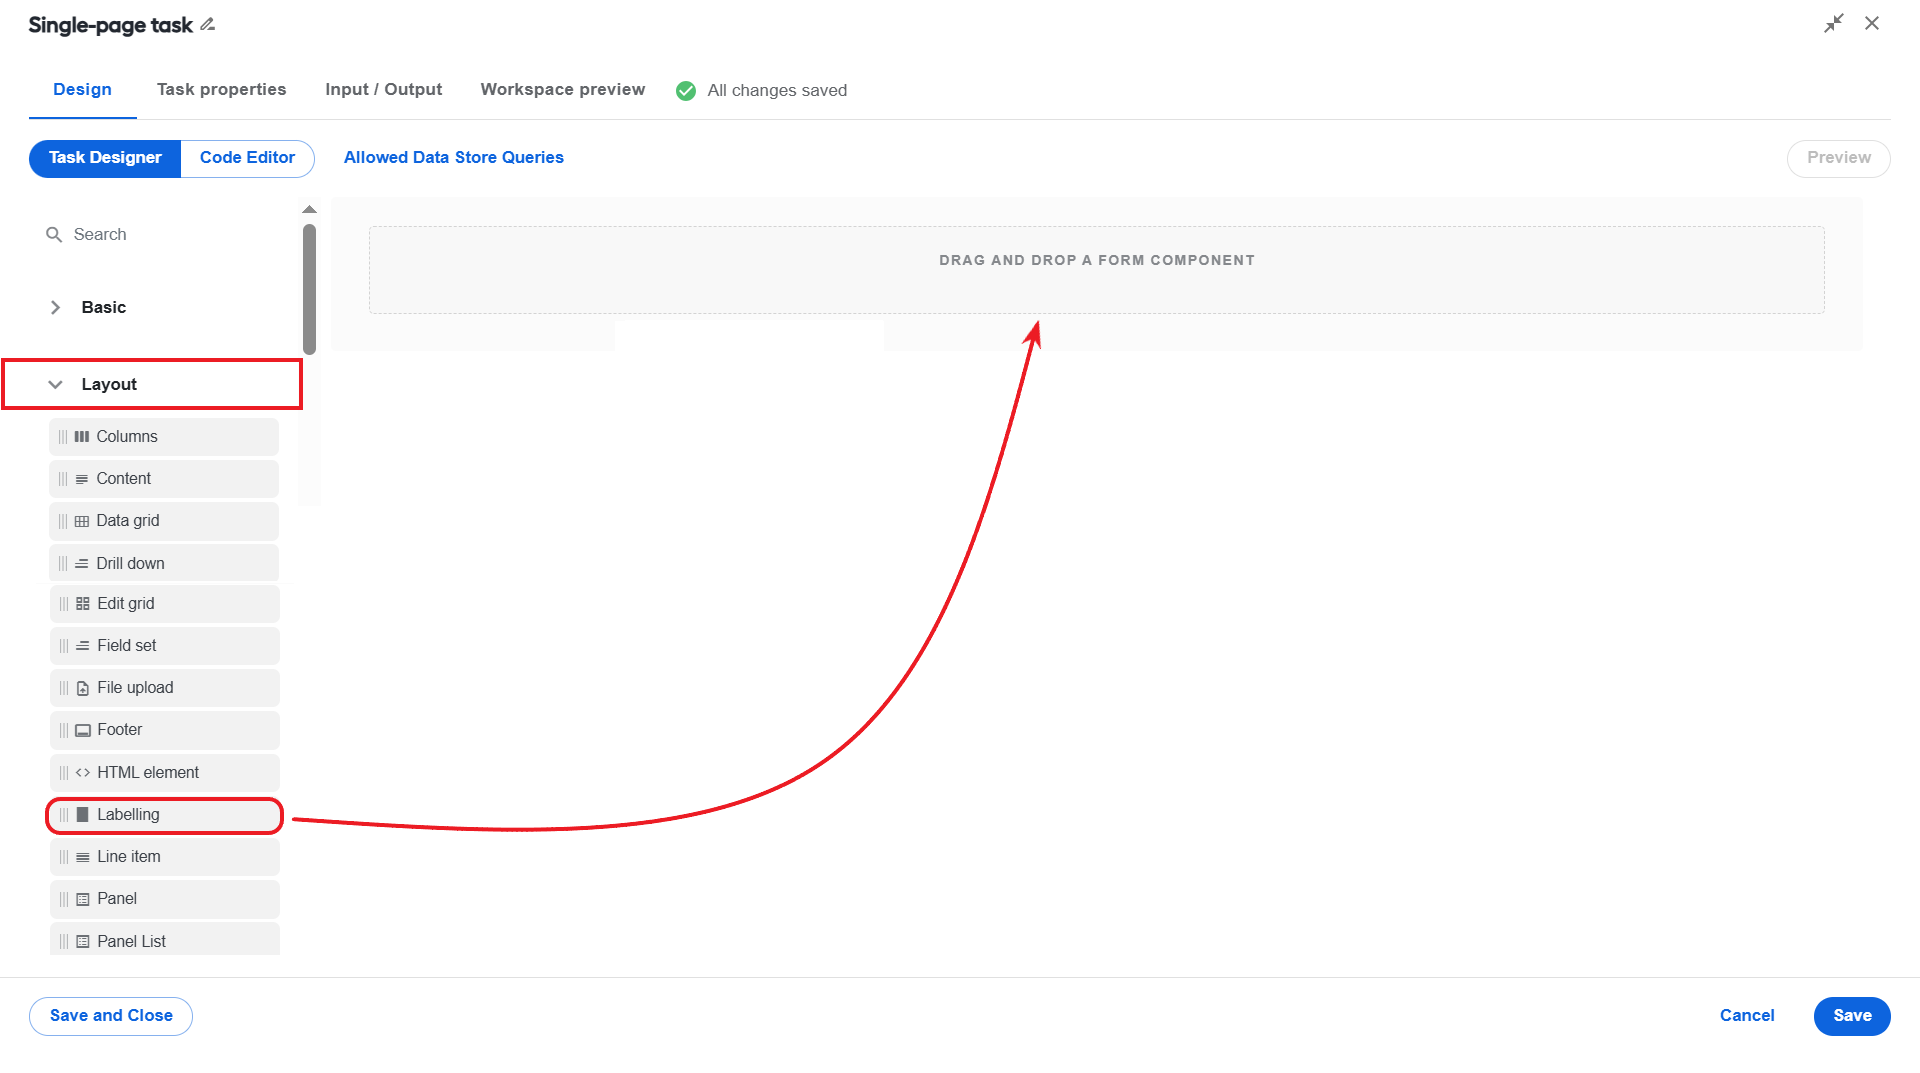Select the Field set layout component
Viewport: 1920px width, 1073px height.
(164, 646)
